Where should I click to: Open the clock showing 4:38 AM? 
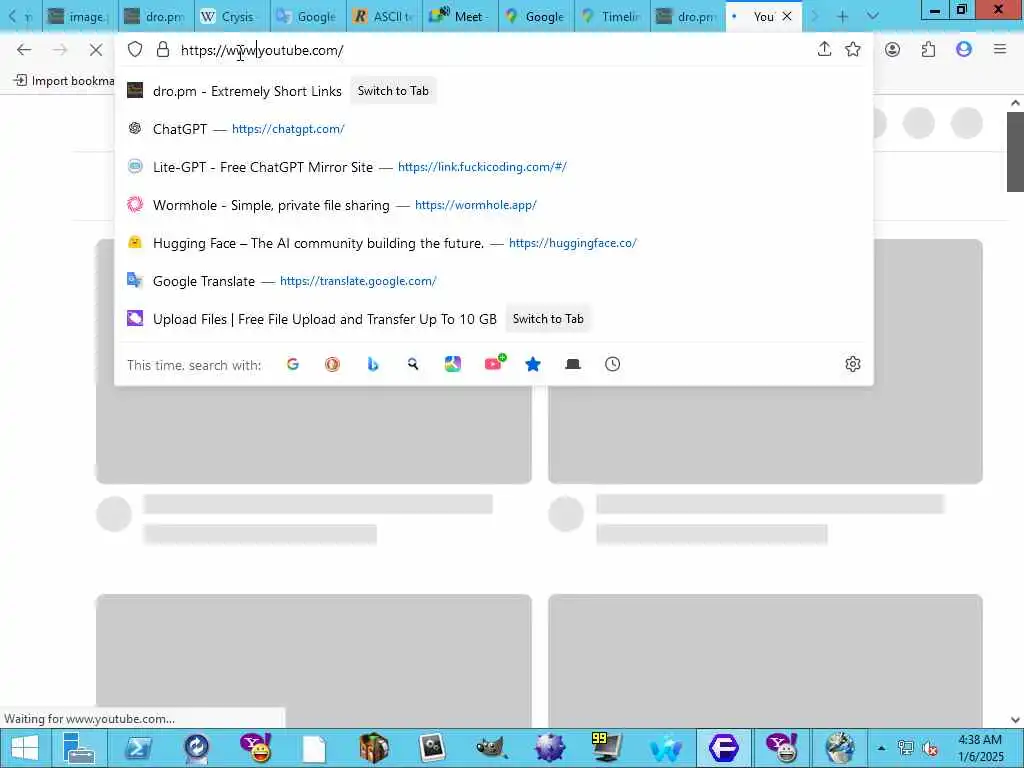980,748
